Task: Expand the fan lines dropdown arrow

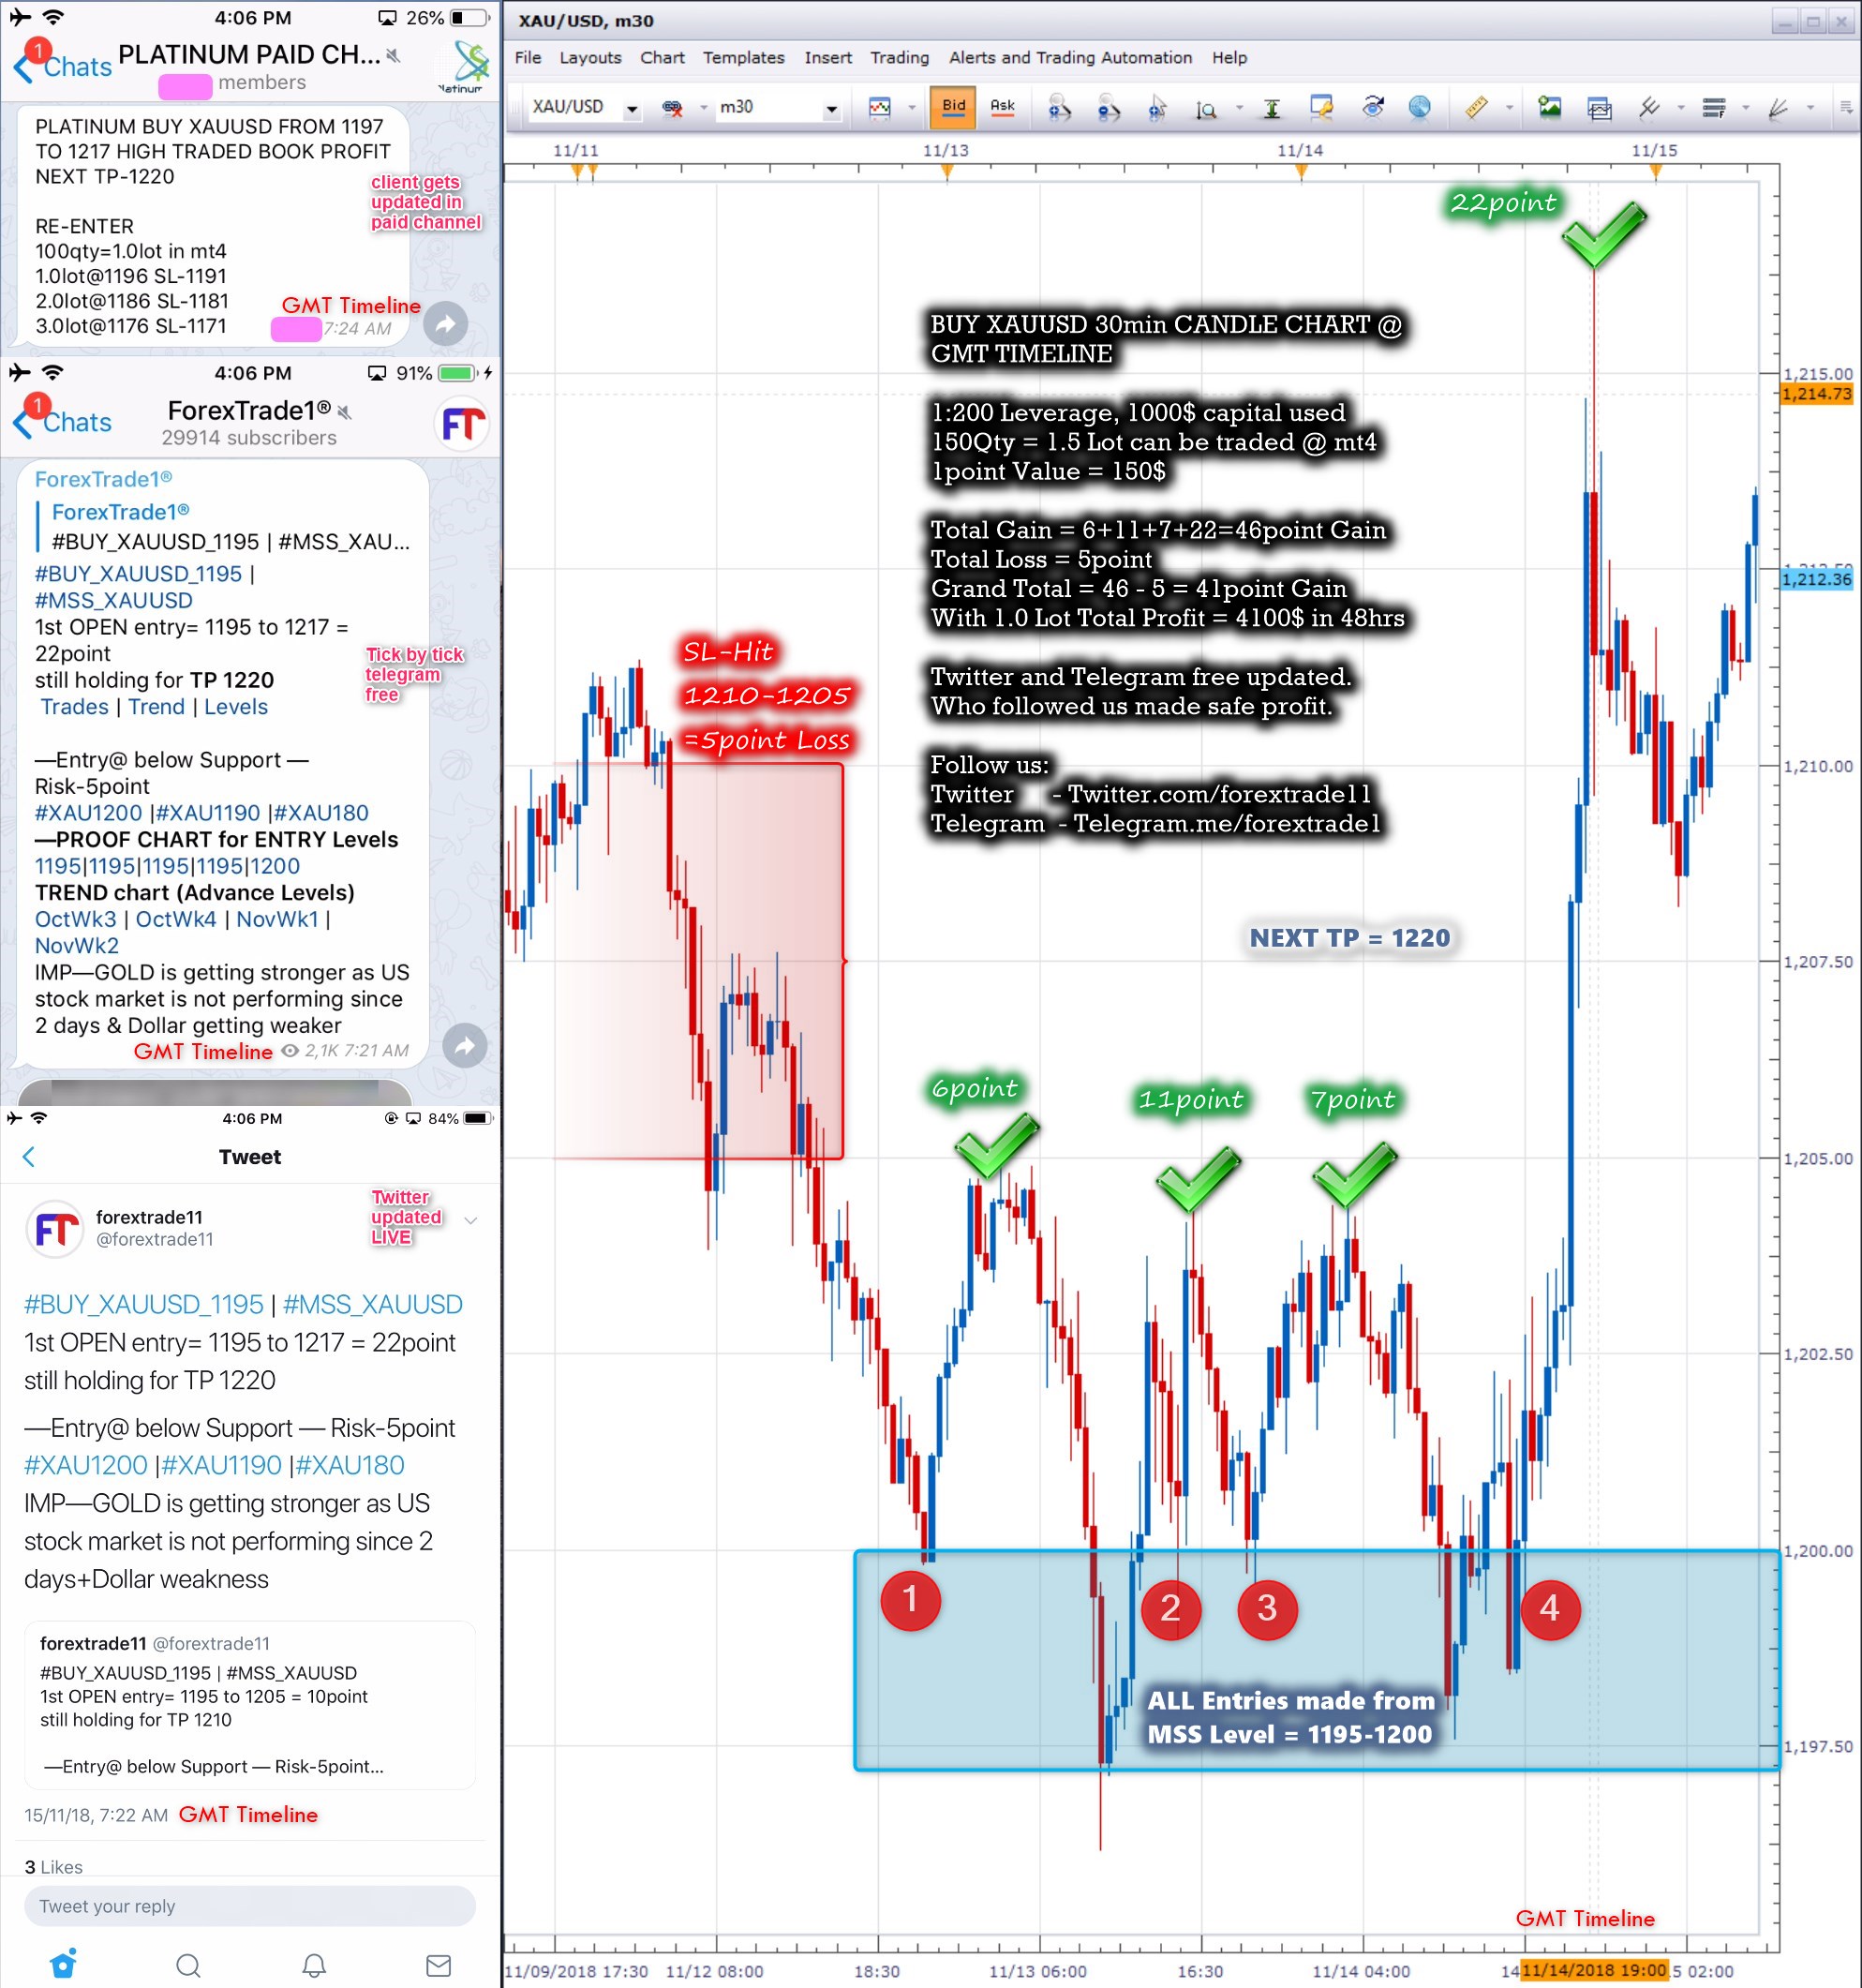Action: [x=1810, y=108]
